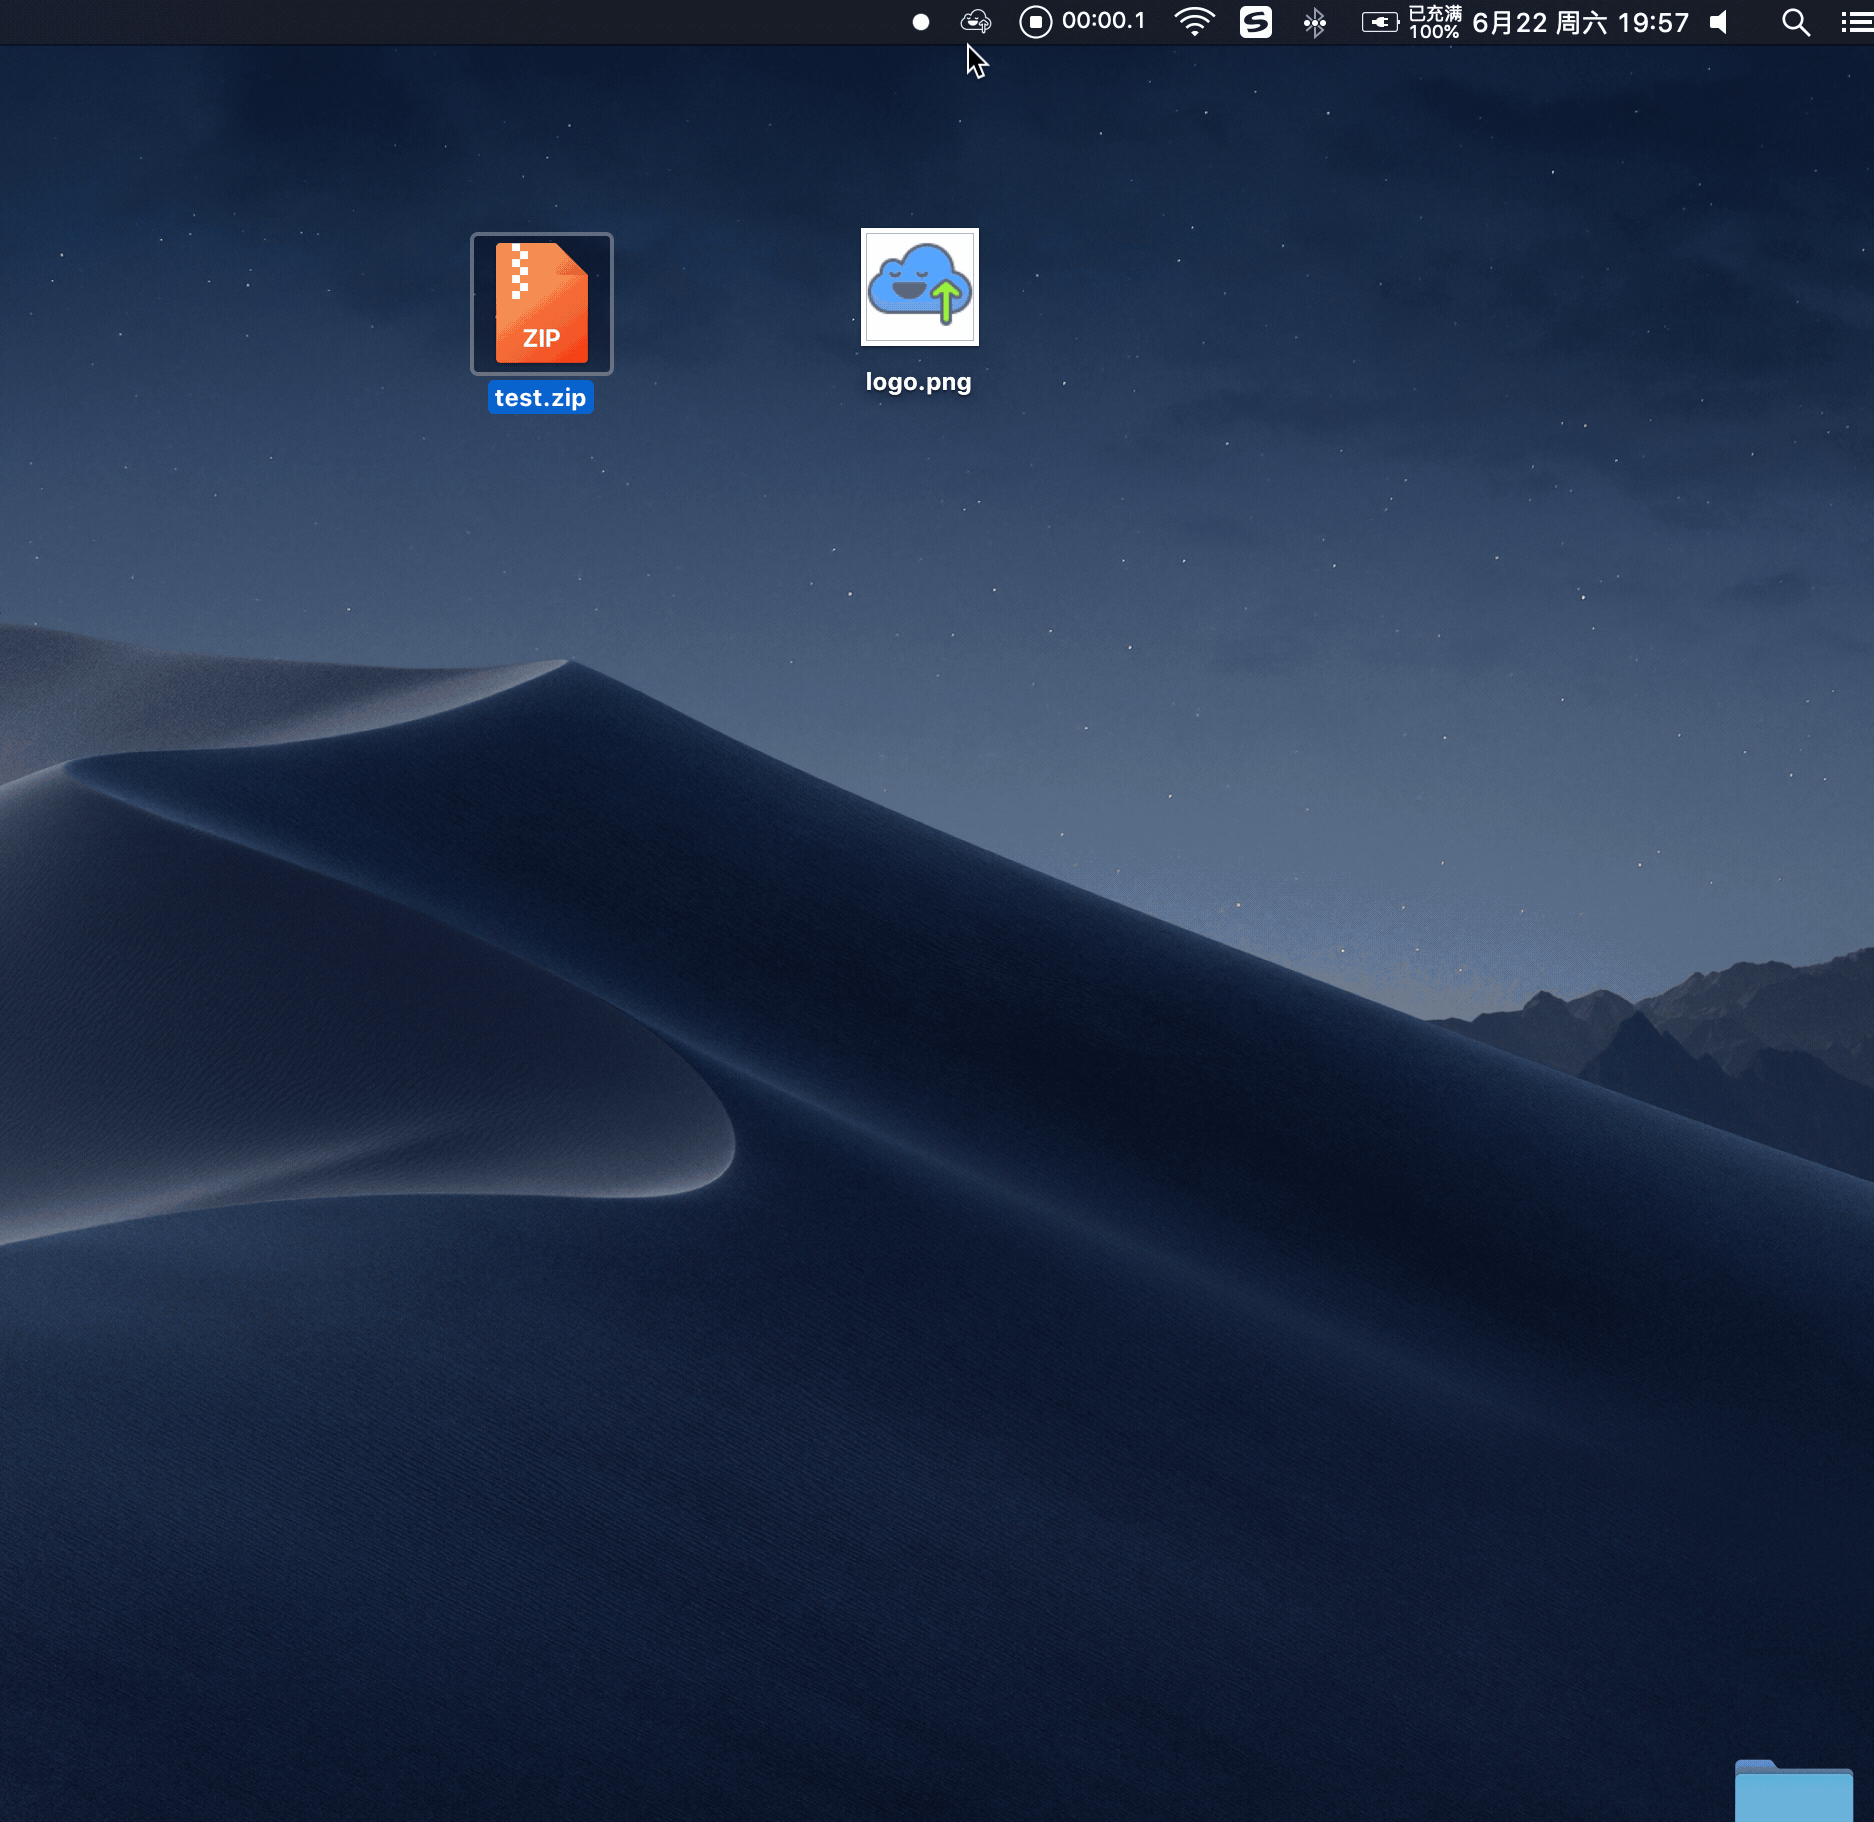The width and height of the screenshot is (1874, 1822).
Task: Click the Shadowsocks proxy icon in menu bar
Action: click(1256, 21)
